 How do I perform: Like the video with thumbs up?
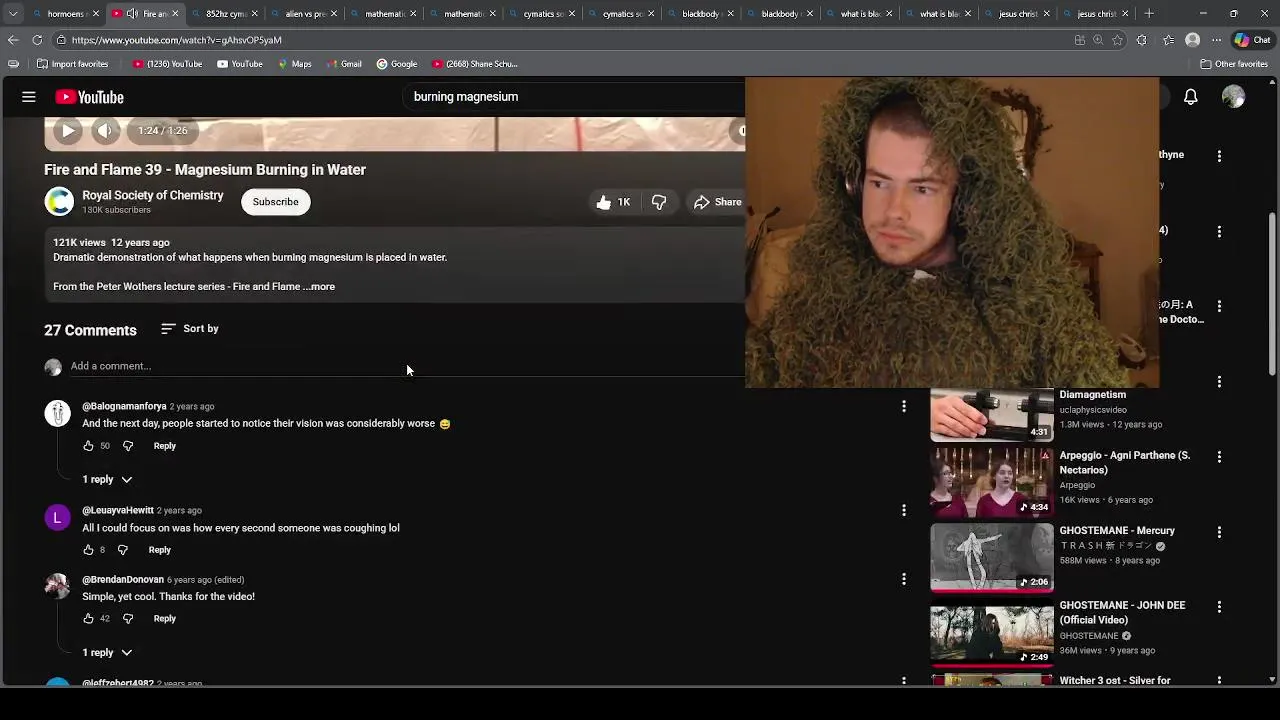click(612, 202)
